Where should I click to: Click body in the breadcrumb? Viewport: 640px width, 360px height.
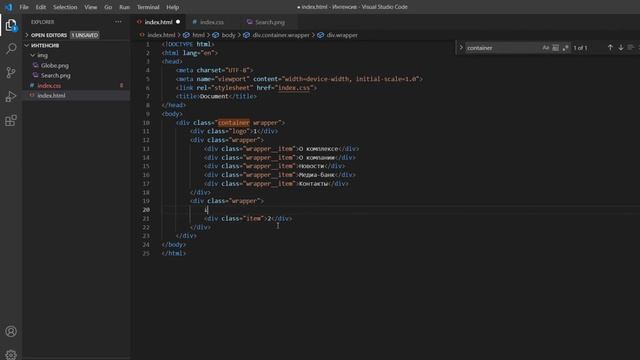click(x=229, y=35)
